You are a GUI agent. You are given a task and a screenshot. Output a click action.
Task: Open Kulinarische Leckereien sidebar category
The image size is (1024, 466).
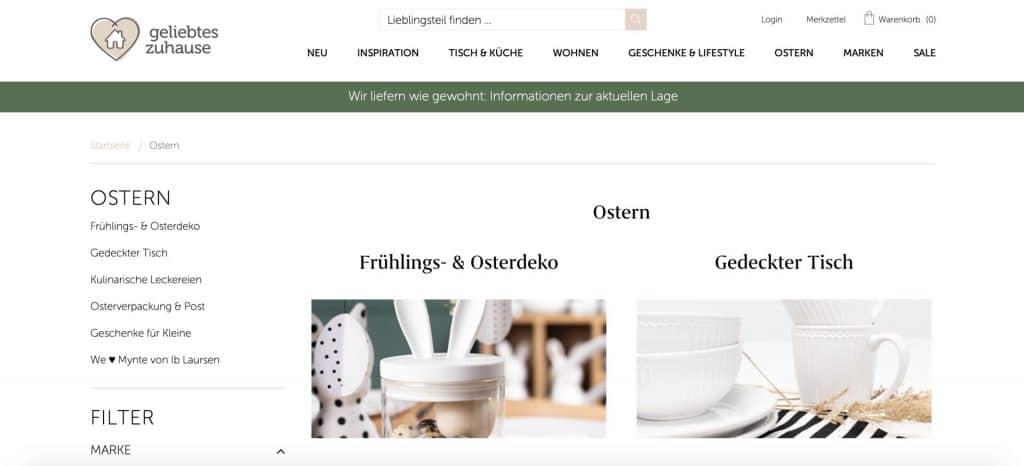(146, 279)
